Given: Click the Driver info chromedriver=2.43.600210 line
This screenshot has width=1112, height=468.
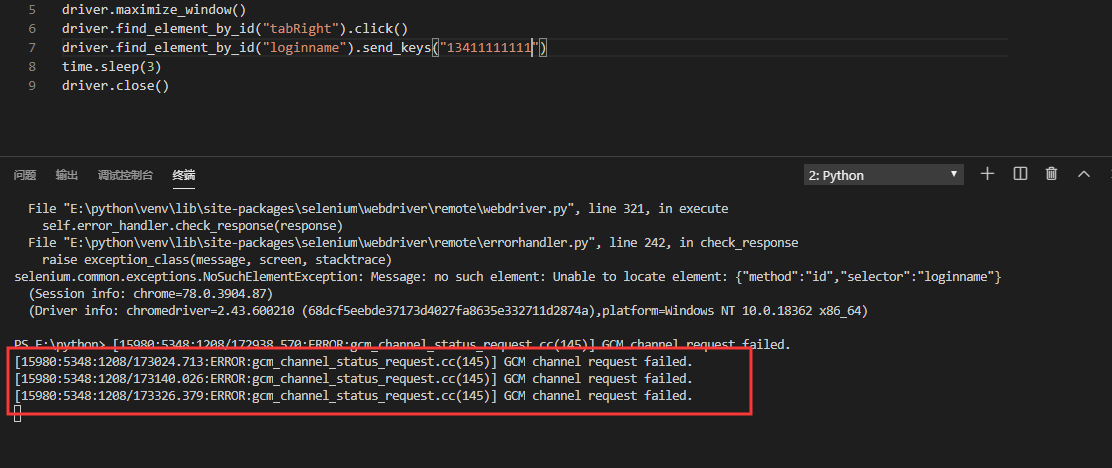Looking at the screenshot, I should click(447, 311).
